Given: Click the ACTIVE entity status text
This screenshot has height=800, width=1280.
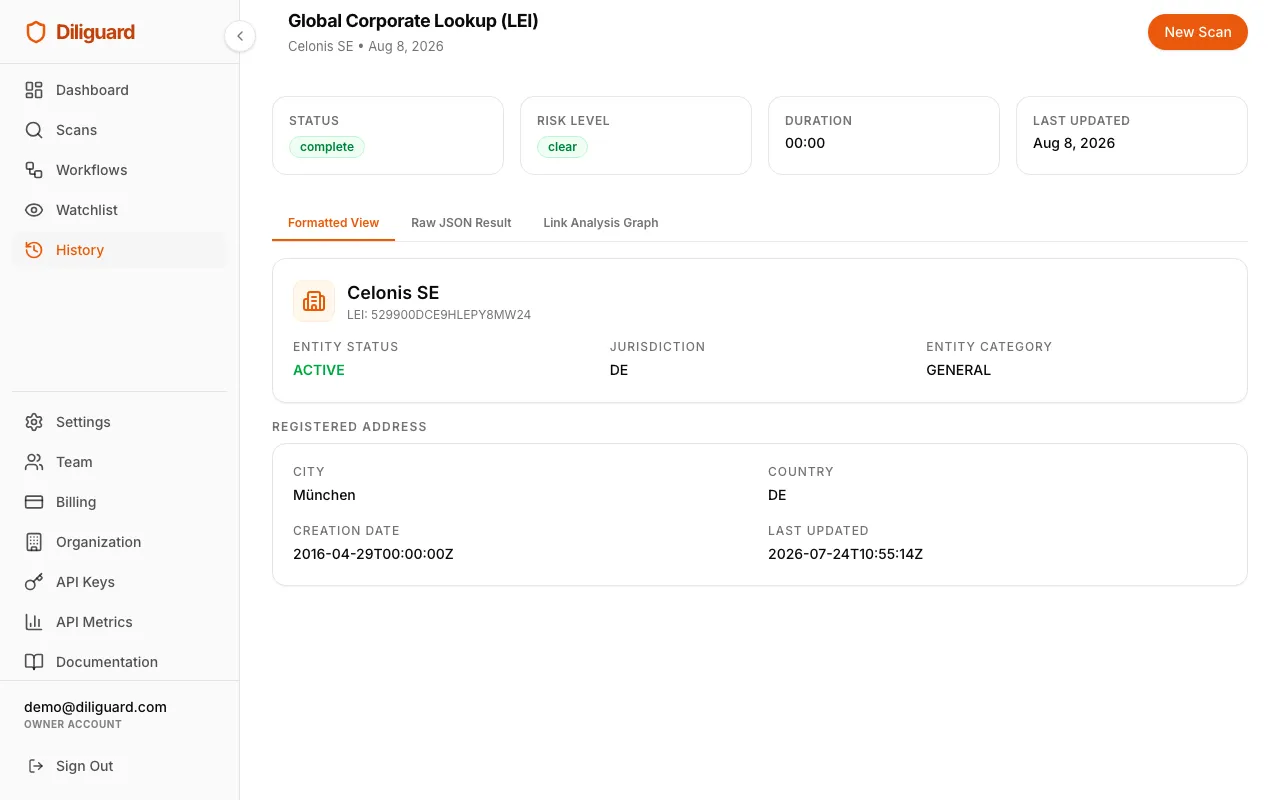Looking at the screenshot, I should pos(319,370).
